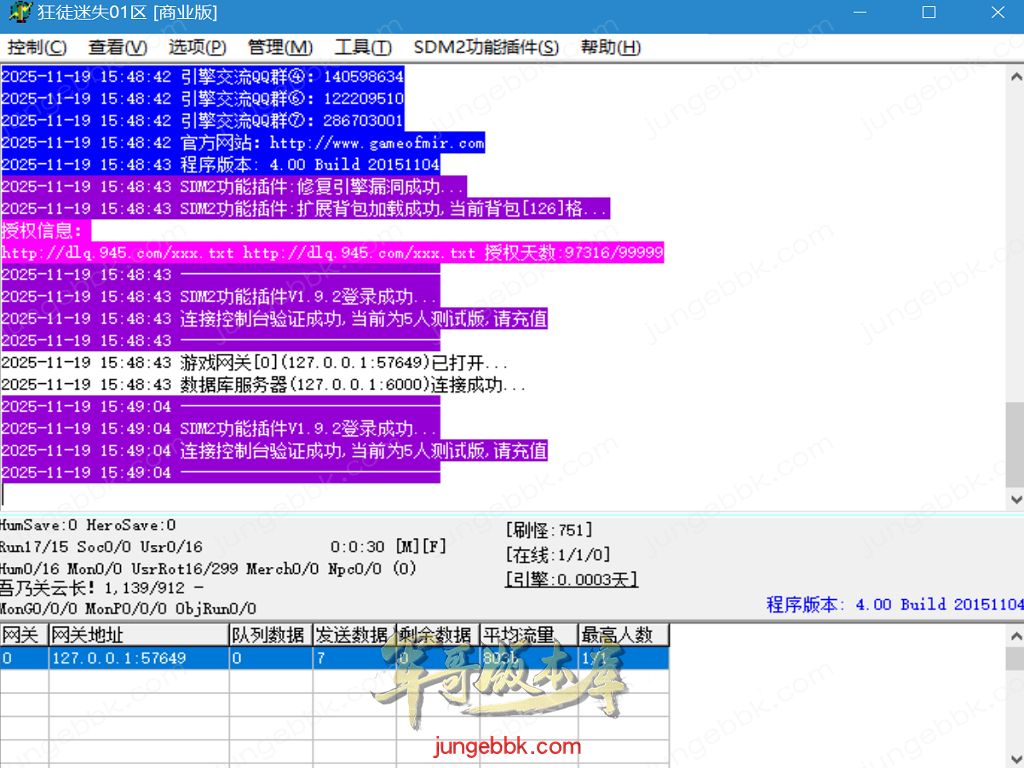This screenshot has height=768, width=1024.
Task: Click the 最高人数 column header
Action: [622, 635]
